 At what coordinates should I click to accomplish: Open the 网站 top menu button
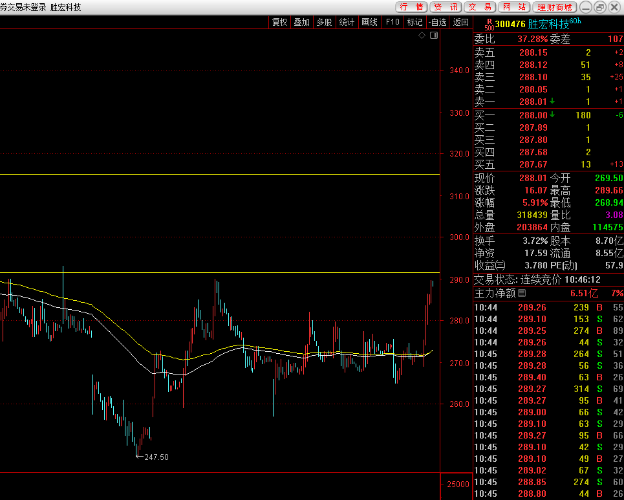point(514,7)
